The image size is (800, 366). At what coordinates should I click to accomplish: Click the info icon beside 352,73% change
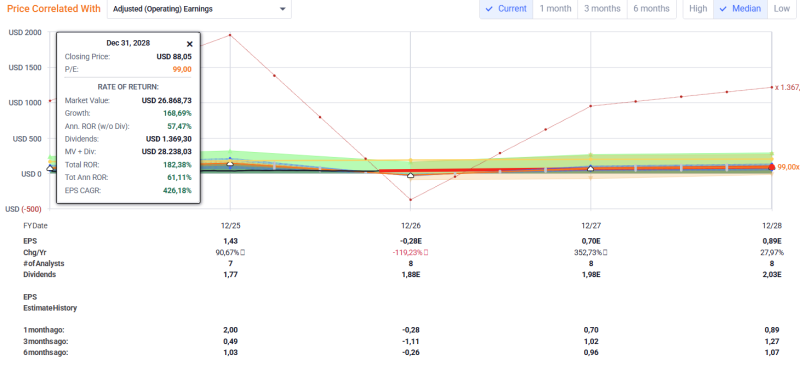607,252
